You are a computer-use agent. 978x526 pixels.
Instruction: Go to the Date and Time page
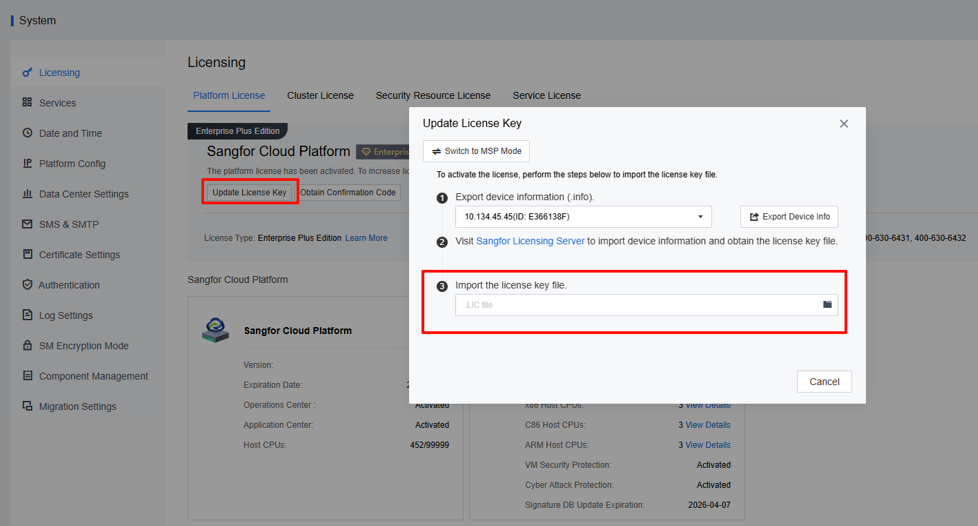click(x=70, y=134)
